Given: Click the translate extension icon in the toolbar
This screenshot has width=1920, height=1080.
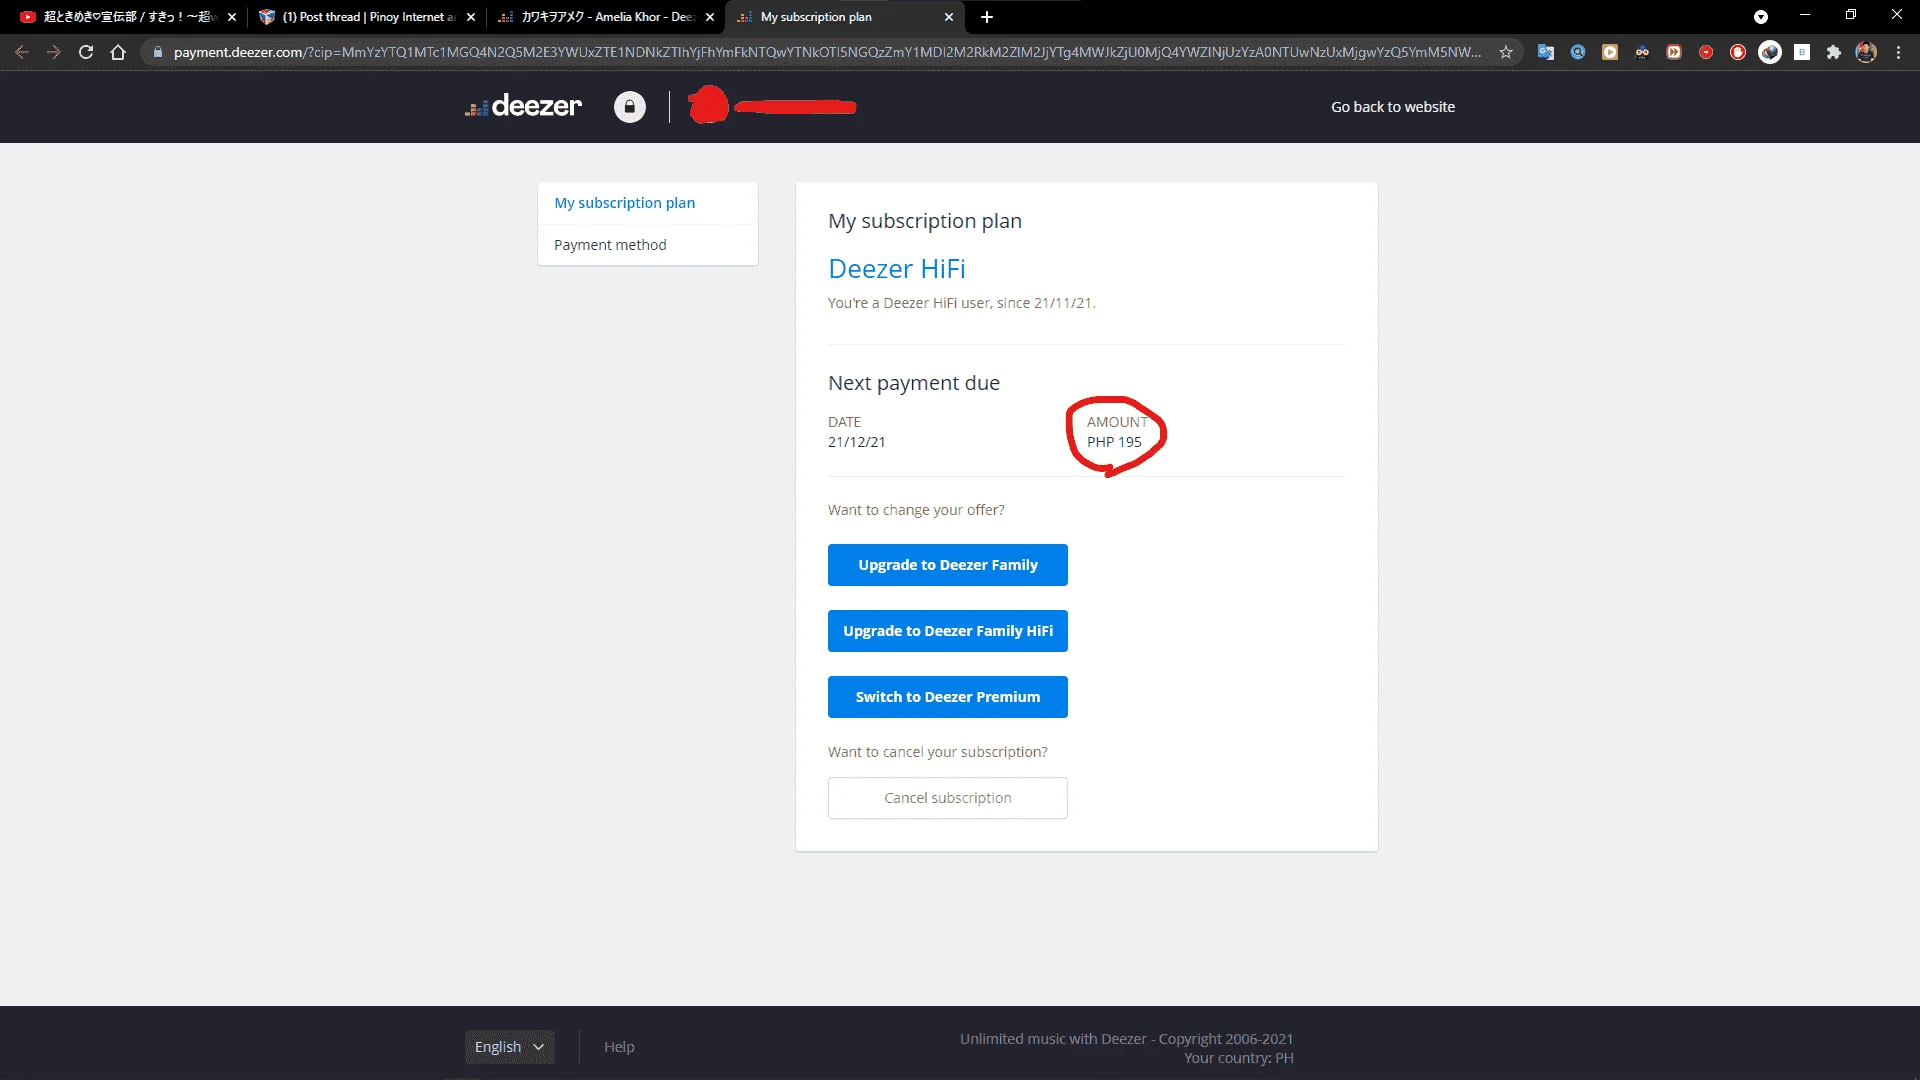Looking at the screenshot, I should coord(1546,52).
